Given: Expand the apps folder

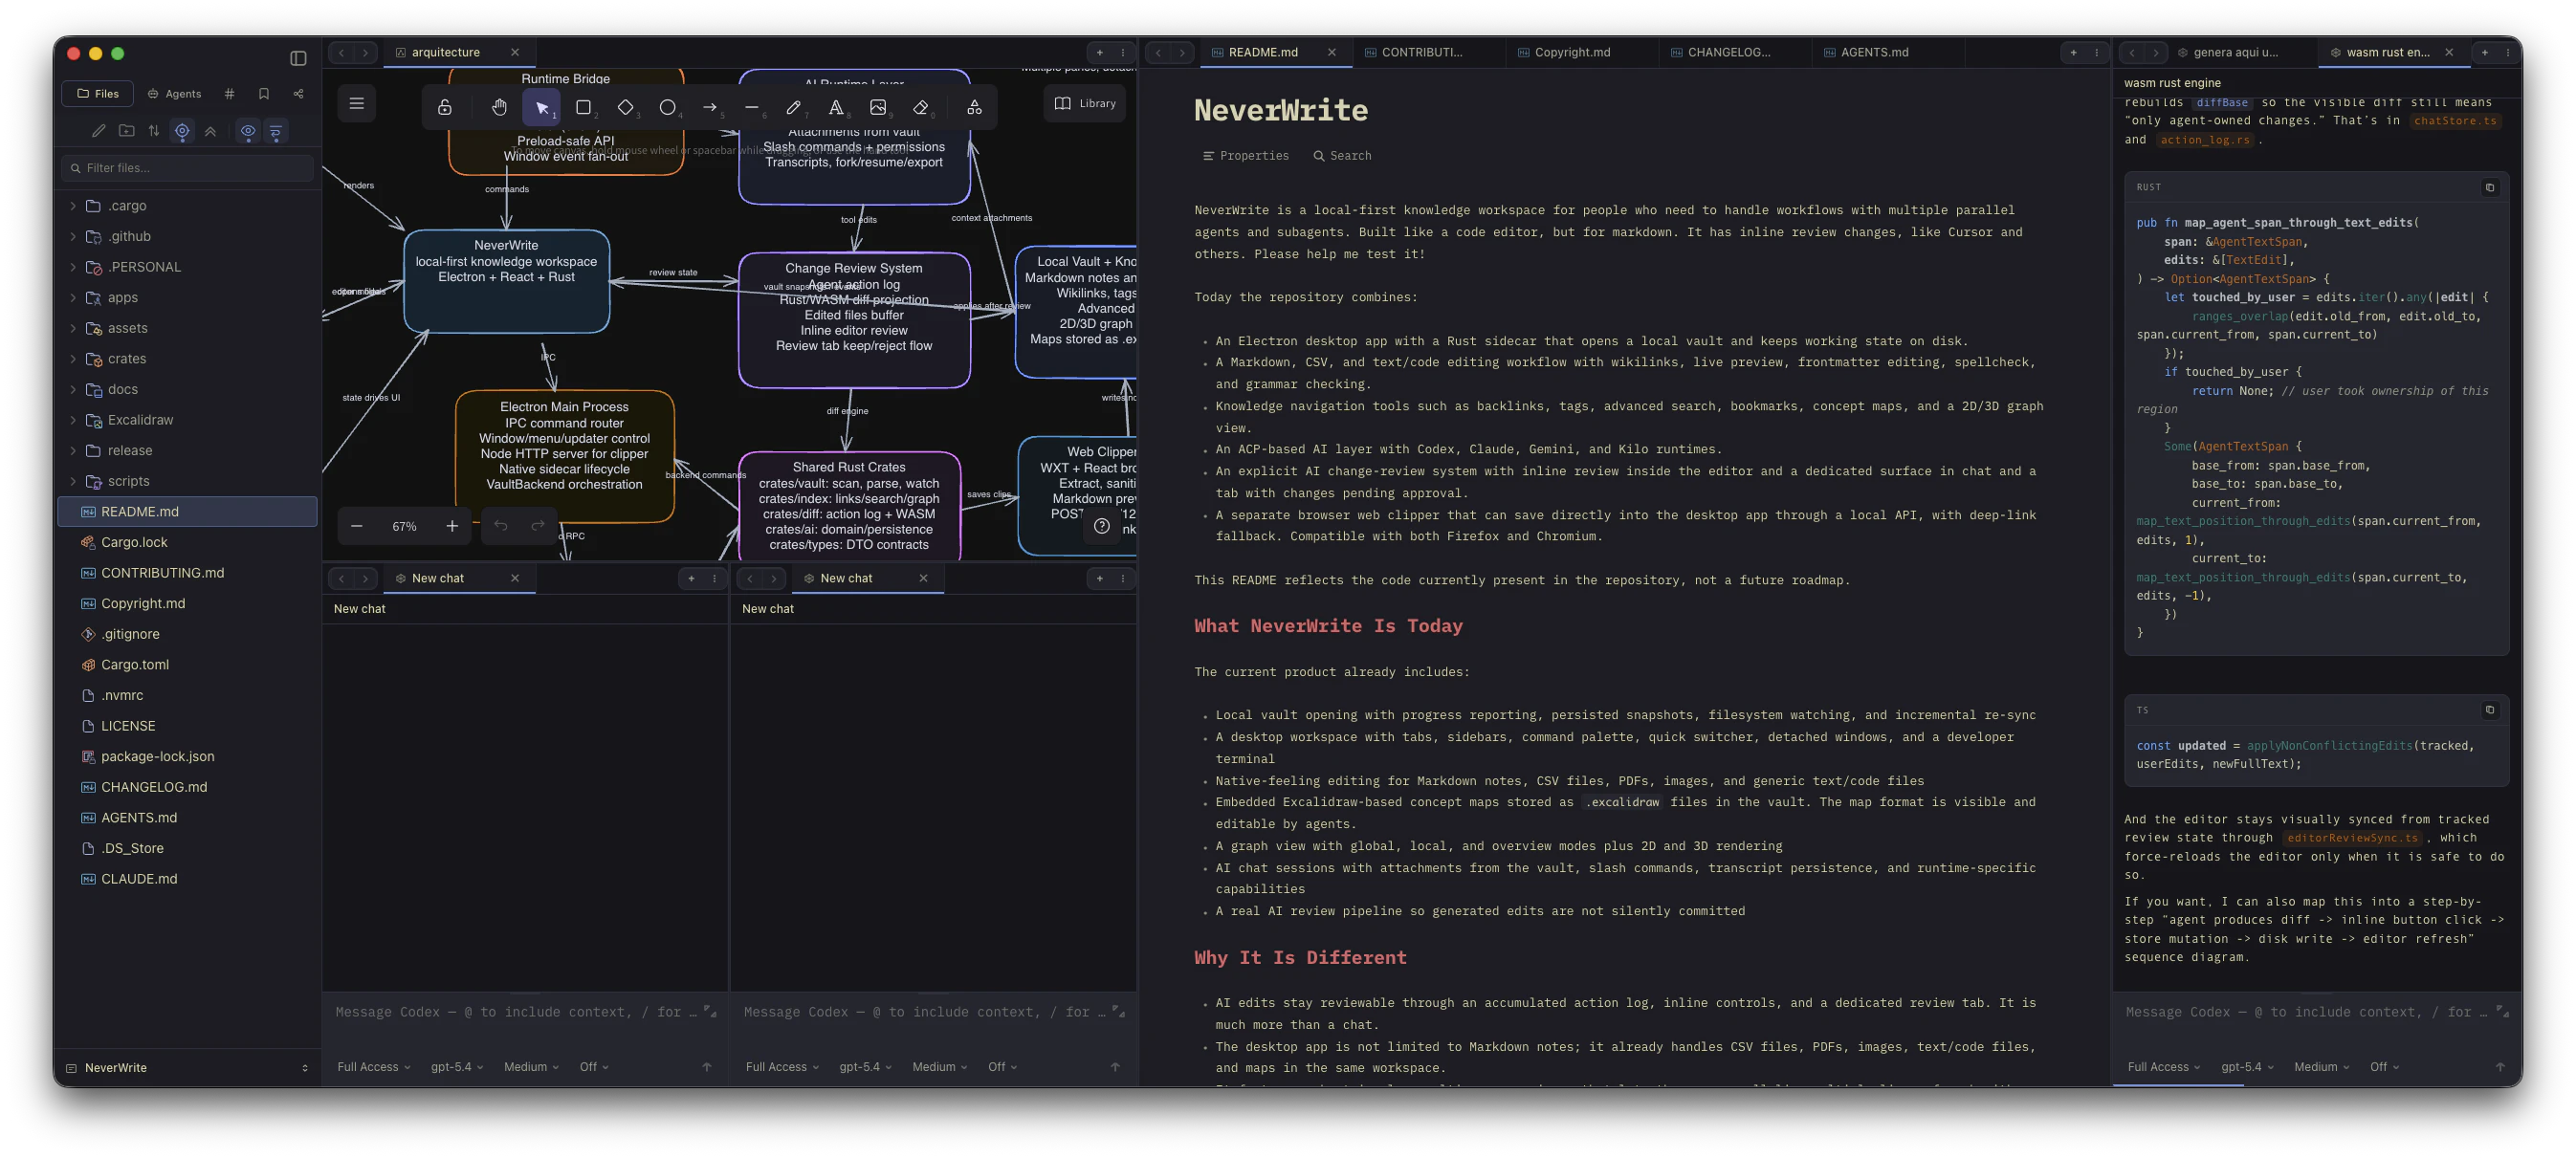Looking at the screenshot, I should coord(73,298).
